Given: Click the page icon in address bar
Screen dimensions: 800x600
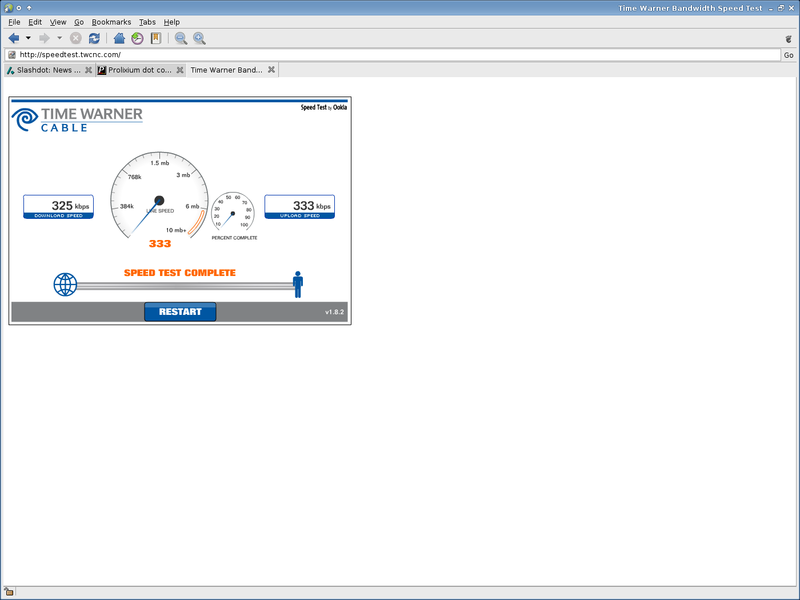Looking at the screenshot, I should click(12, 55).
